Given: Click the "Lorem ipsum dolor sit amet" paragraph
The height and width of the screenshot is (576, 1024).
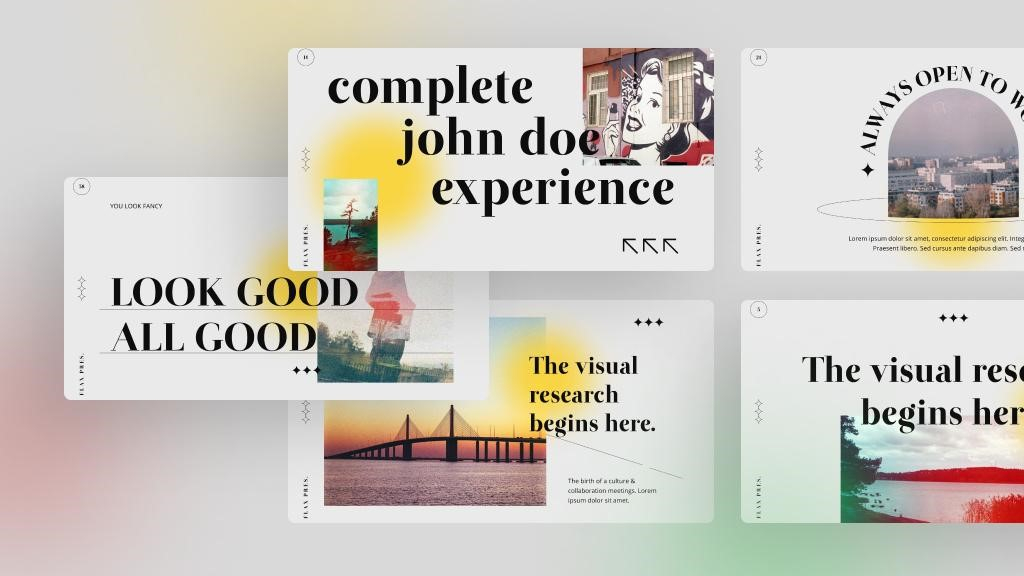Looking at the screenshot, I should [x=936, y=244].
